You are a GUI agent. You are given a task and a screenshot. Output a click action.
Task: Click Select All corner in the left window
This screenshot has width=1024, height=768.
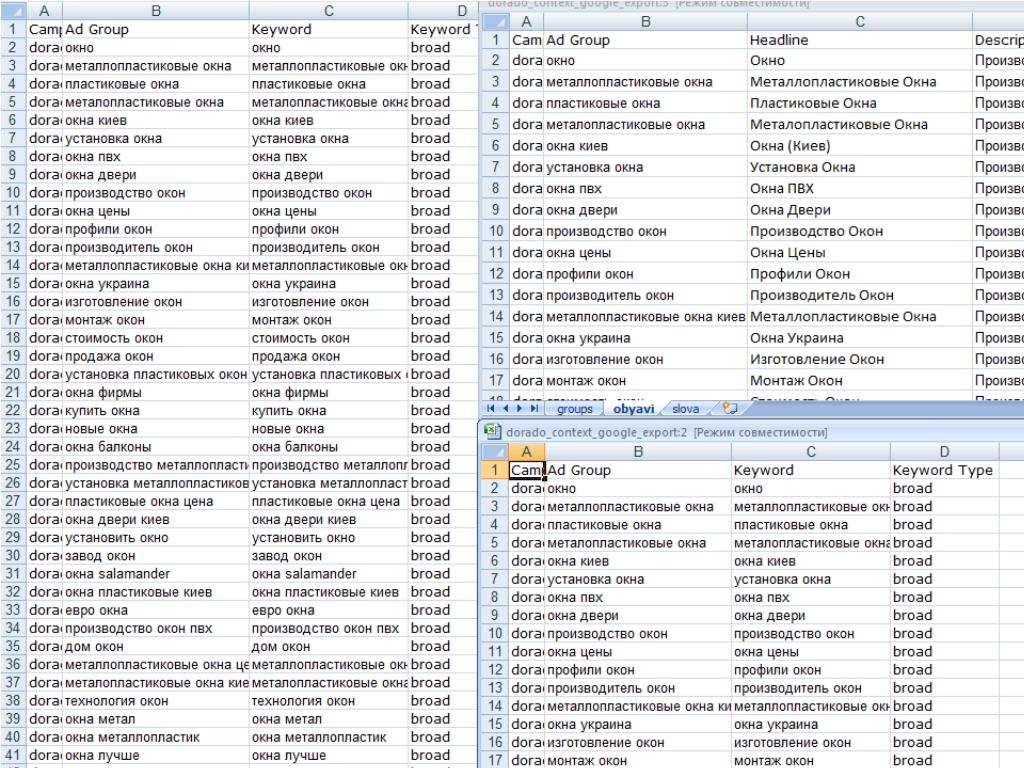tap(13, 11)
